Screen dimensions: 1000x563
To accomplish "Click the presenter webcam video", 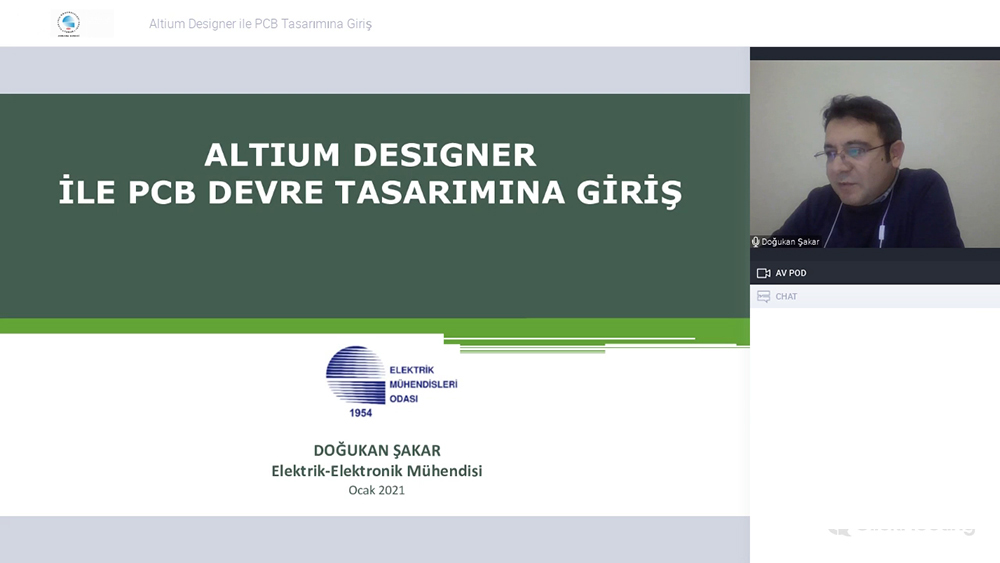I will tap(875, 154).
